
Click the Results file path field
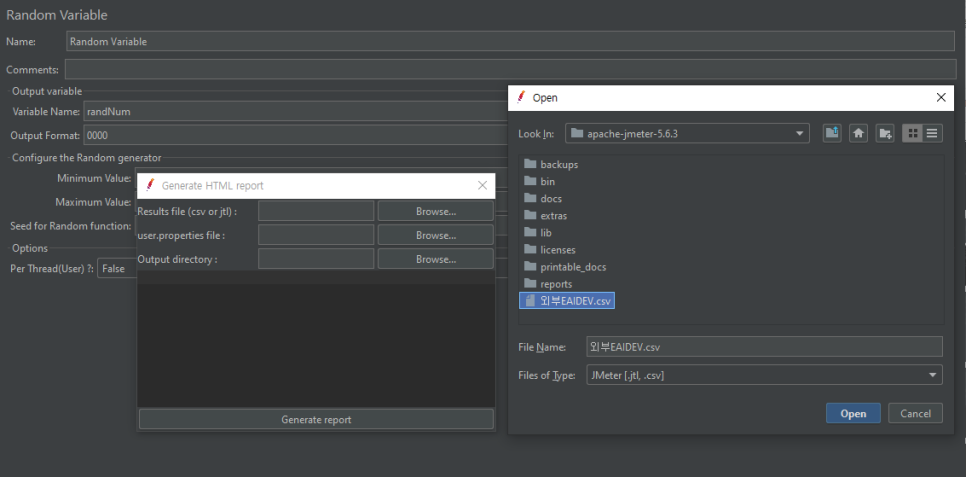pos(316,211)
